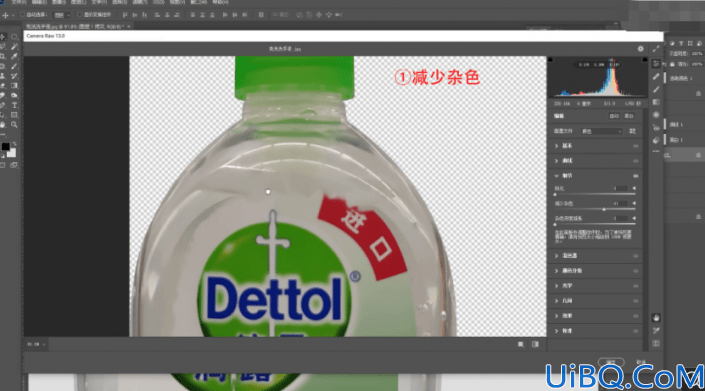Viewport: 705px width, 391px height.
Task: Select the Magic Wand tool
Action: point(14,46)
